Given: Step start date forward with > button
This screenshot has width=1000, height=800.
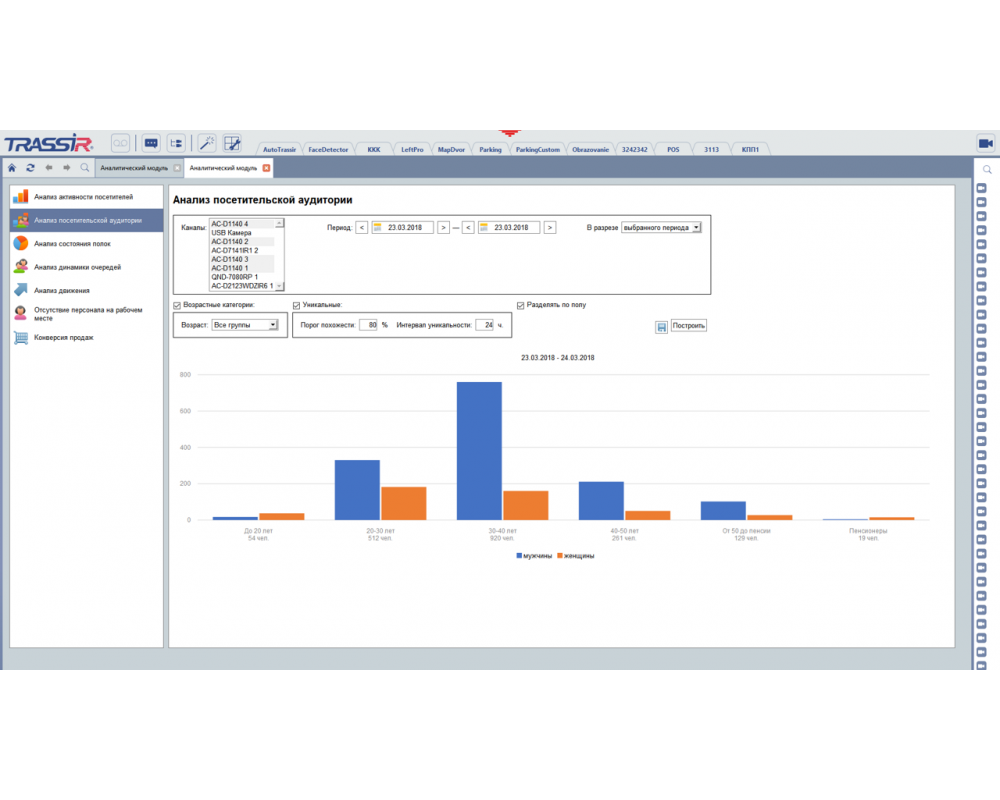Looking at the screenshot, I should point(443,228).
